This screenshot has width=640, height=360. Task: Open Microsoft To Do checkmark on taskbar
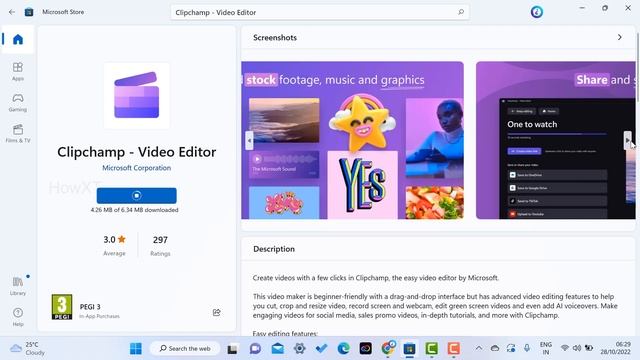pos(322,349)
